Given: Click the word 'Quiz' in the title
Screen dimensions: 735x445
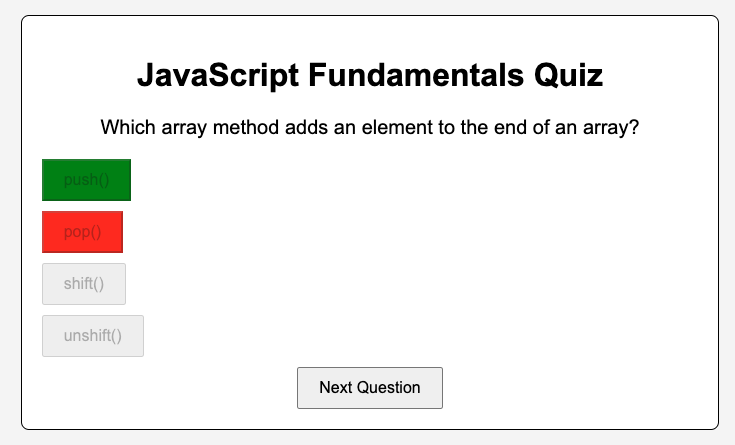Looking at the screenshot, I should coord(568,75).
